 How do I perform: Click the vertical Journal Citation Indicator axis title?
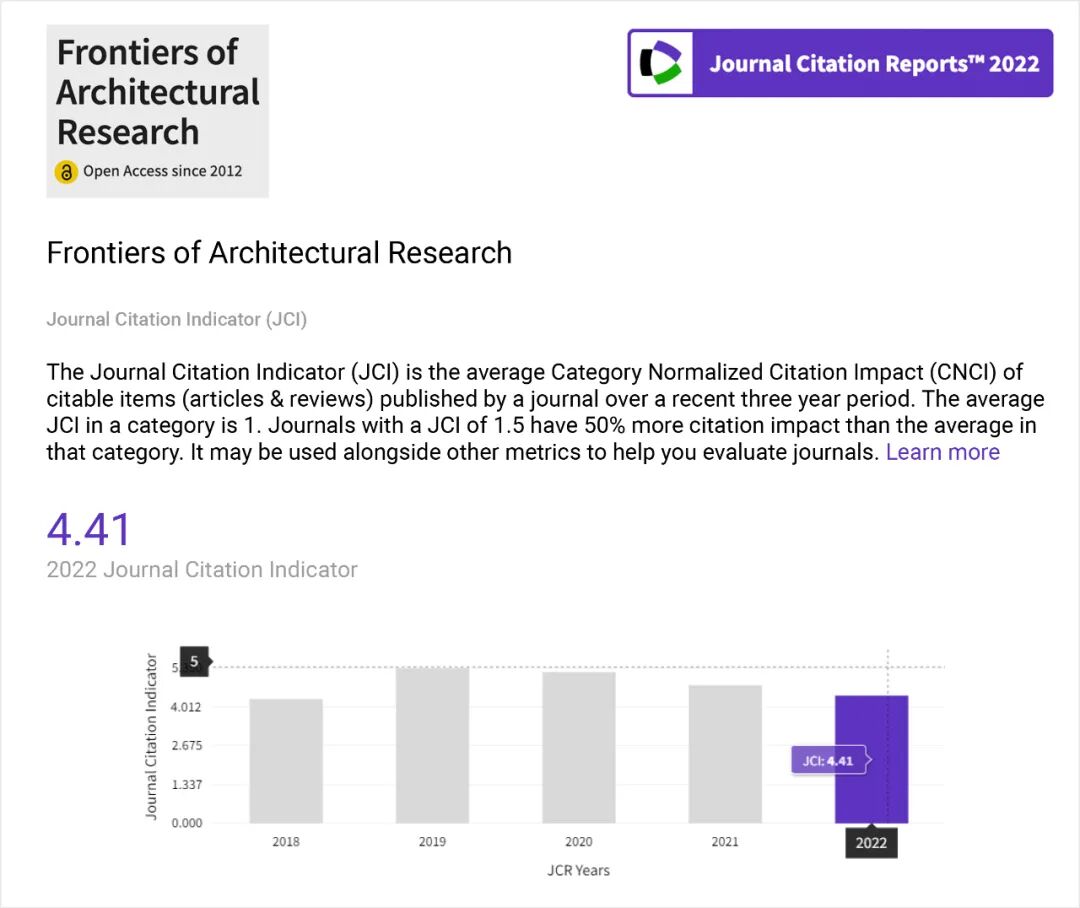pyautogui.click(x=151, y=736)
